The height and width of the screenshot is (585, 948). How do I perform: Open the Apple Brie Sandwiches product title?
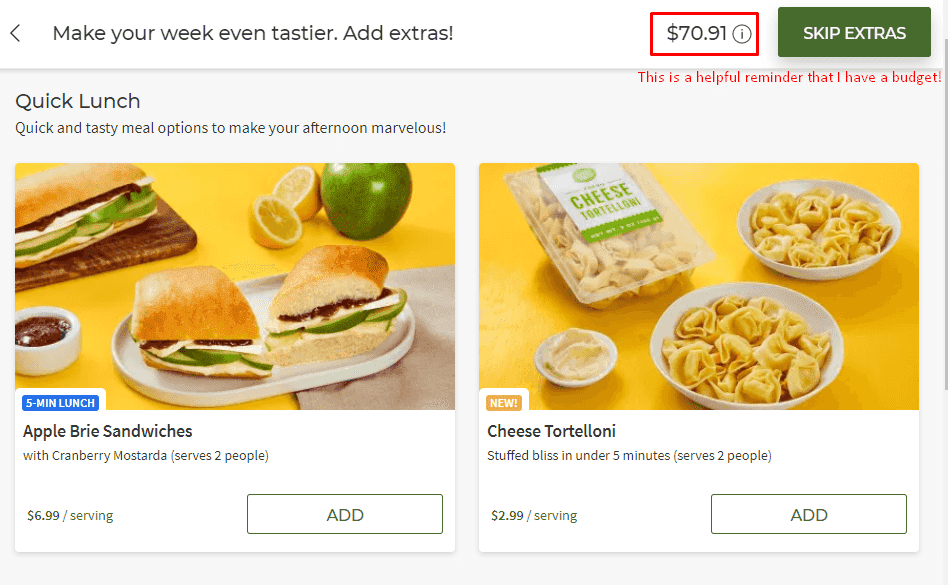click(108, 432)
